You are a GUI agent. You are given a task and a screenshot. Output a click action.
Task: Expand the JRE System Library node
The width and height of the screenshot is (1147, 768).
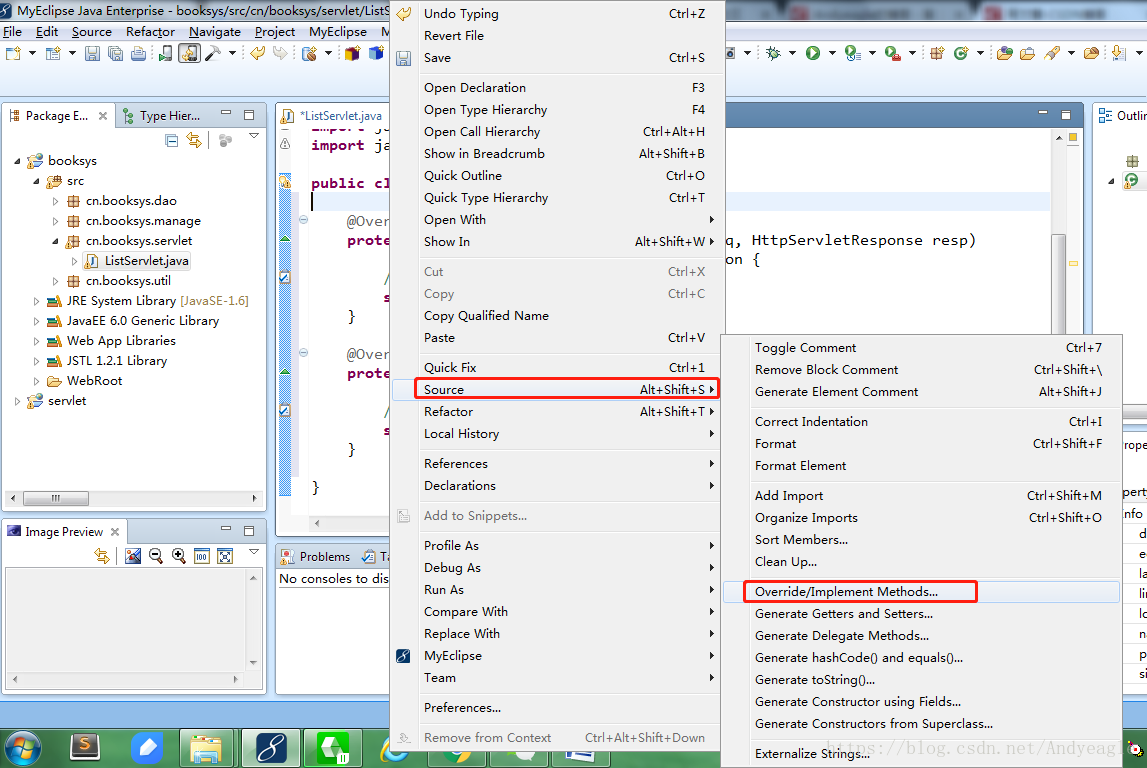tap(36, 301)
